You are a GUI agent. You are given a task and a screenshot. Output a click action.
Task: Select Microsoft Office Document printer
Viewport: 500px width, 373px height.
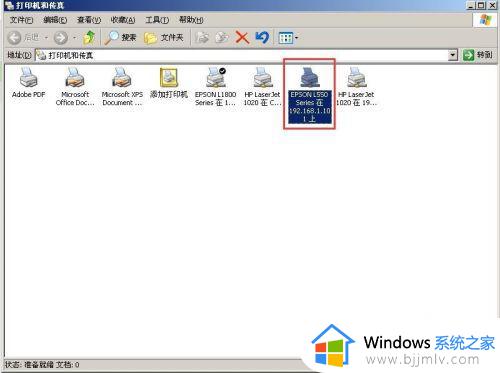[x=75, y=86]
